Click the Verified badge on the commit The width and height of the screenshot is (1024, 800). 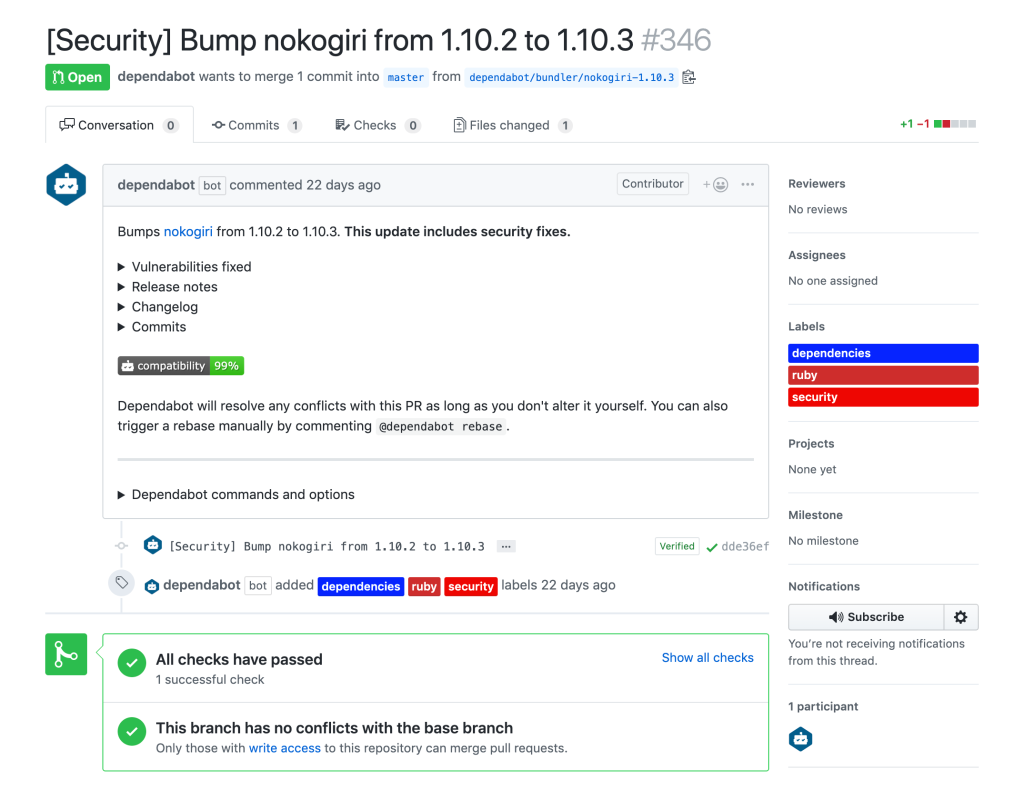pos(677,546)
